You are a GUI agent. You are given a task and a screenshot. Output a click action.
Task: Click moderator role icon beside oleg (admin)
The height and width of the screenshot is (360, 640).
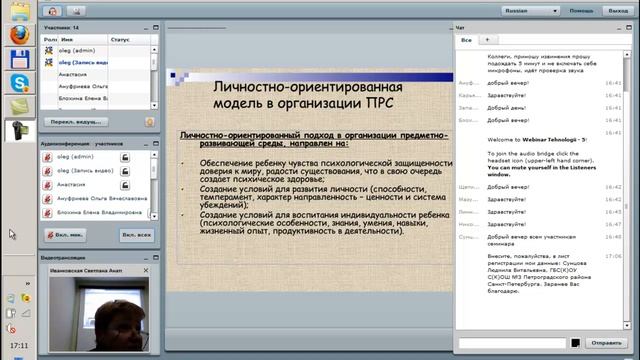pos(49,50)
